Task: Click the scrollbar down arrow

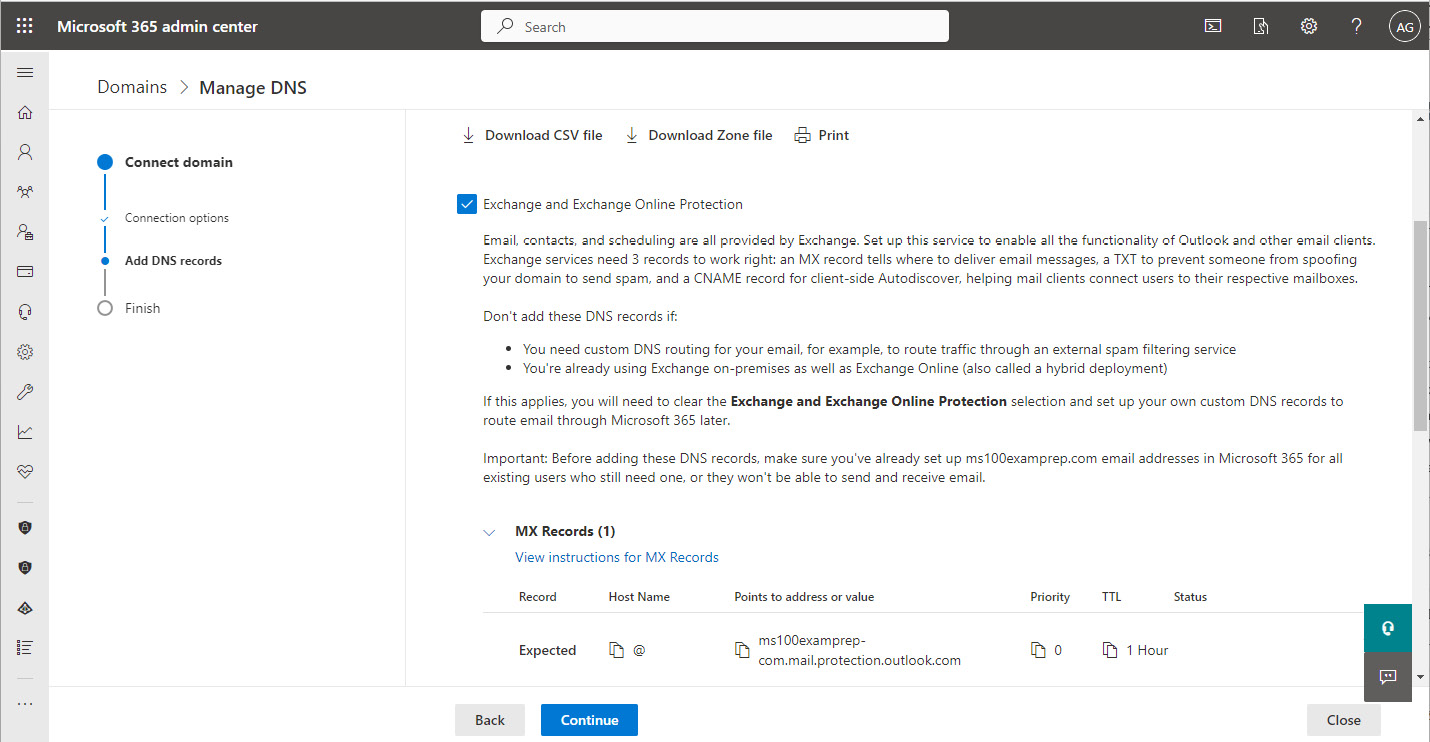Action: [x=1421, y=677]
